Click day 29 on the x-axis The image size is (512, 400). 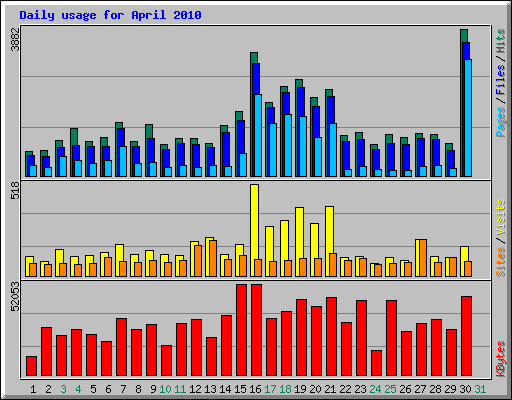point(450,389)
